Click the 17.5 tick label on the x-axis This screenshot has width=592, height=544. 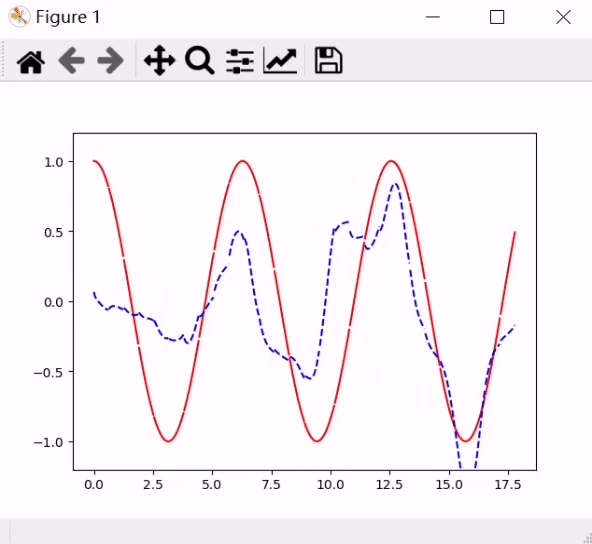(508, 484)
